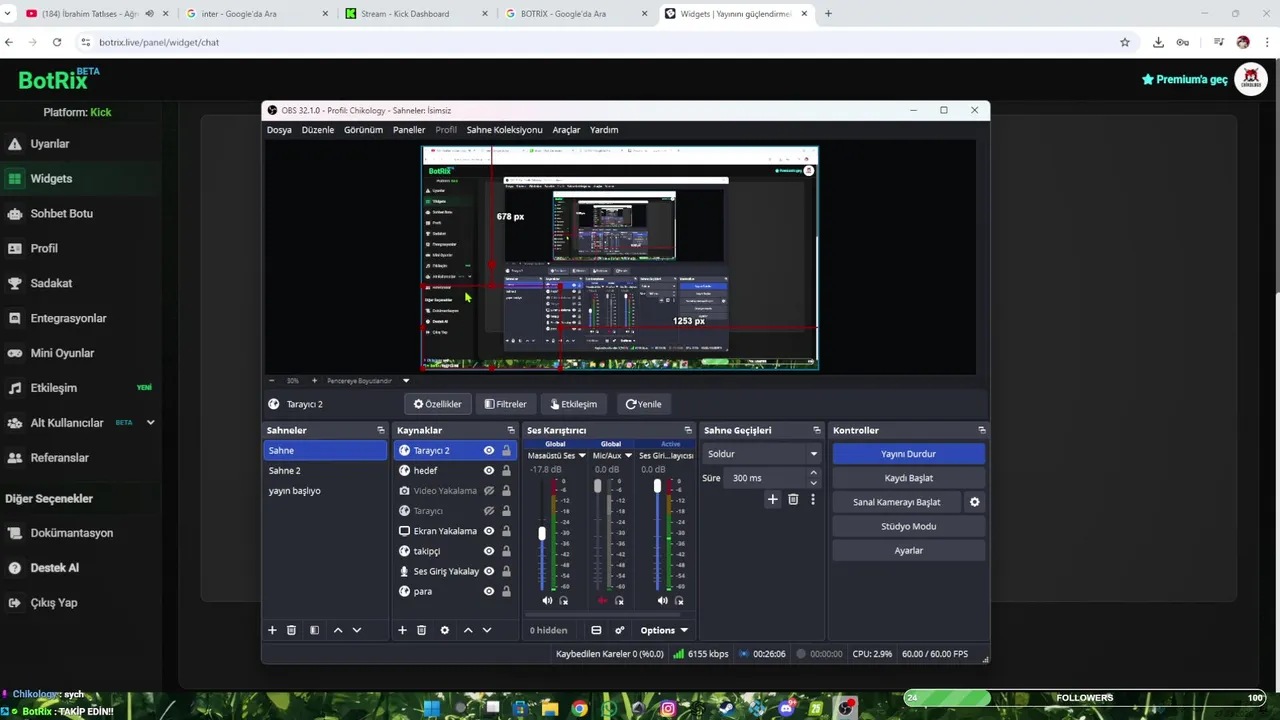The image size is (1280, 720).
Task: Open Filtreler for selected source
Action: click(x=505, y=404)
